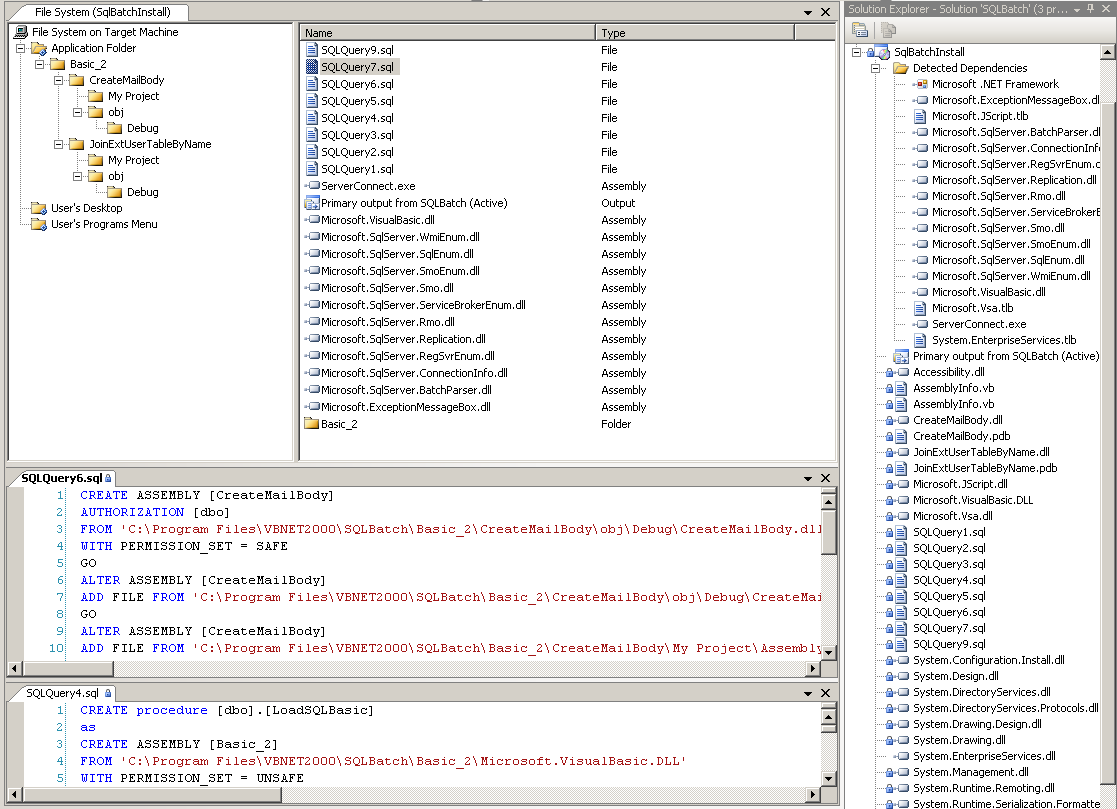Click the User's Desktop folder icon
The height and width of the screenshot is (809, 1117).
click(x=39, y=208)
